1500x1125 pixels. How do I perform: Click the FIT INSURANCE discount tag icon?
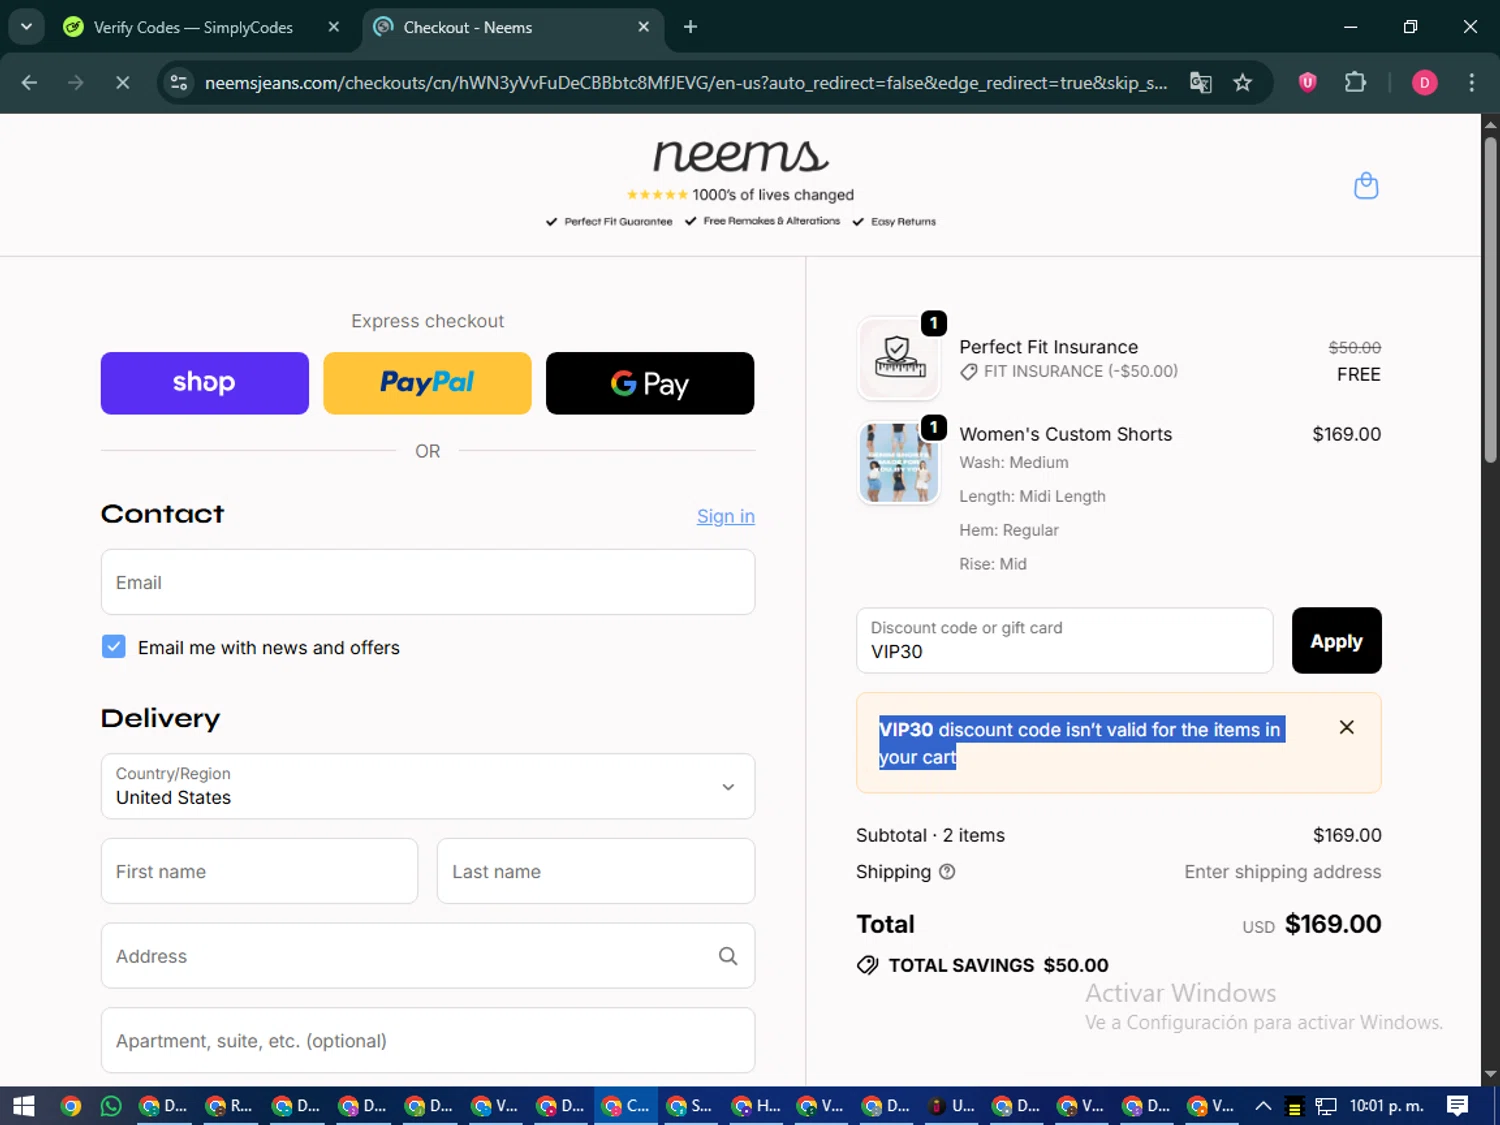pos(968,372)
